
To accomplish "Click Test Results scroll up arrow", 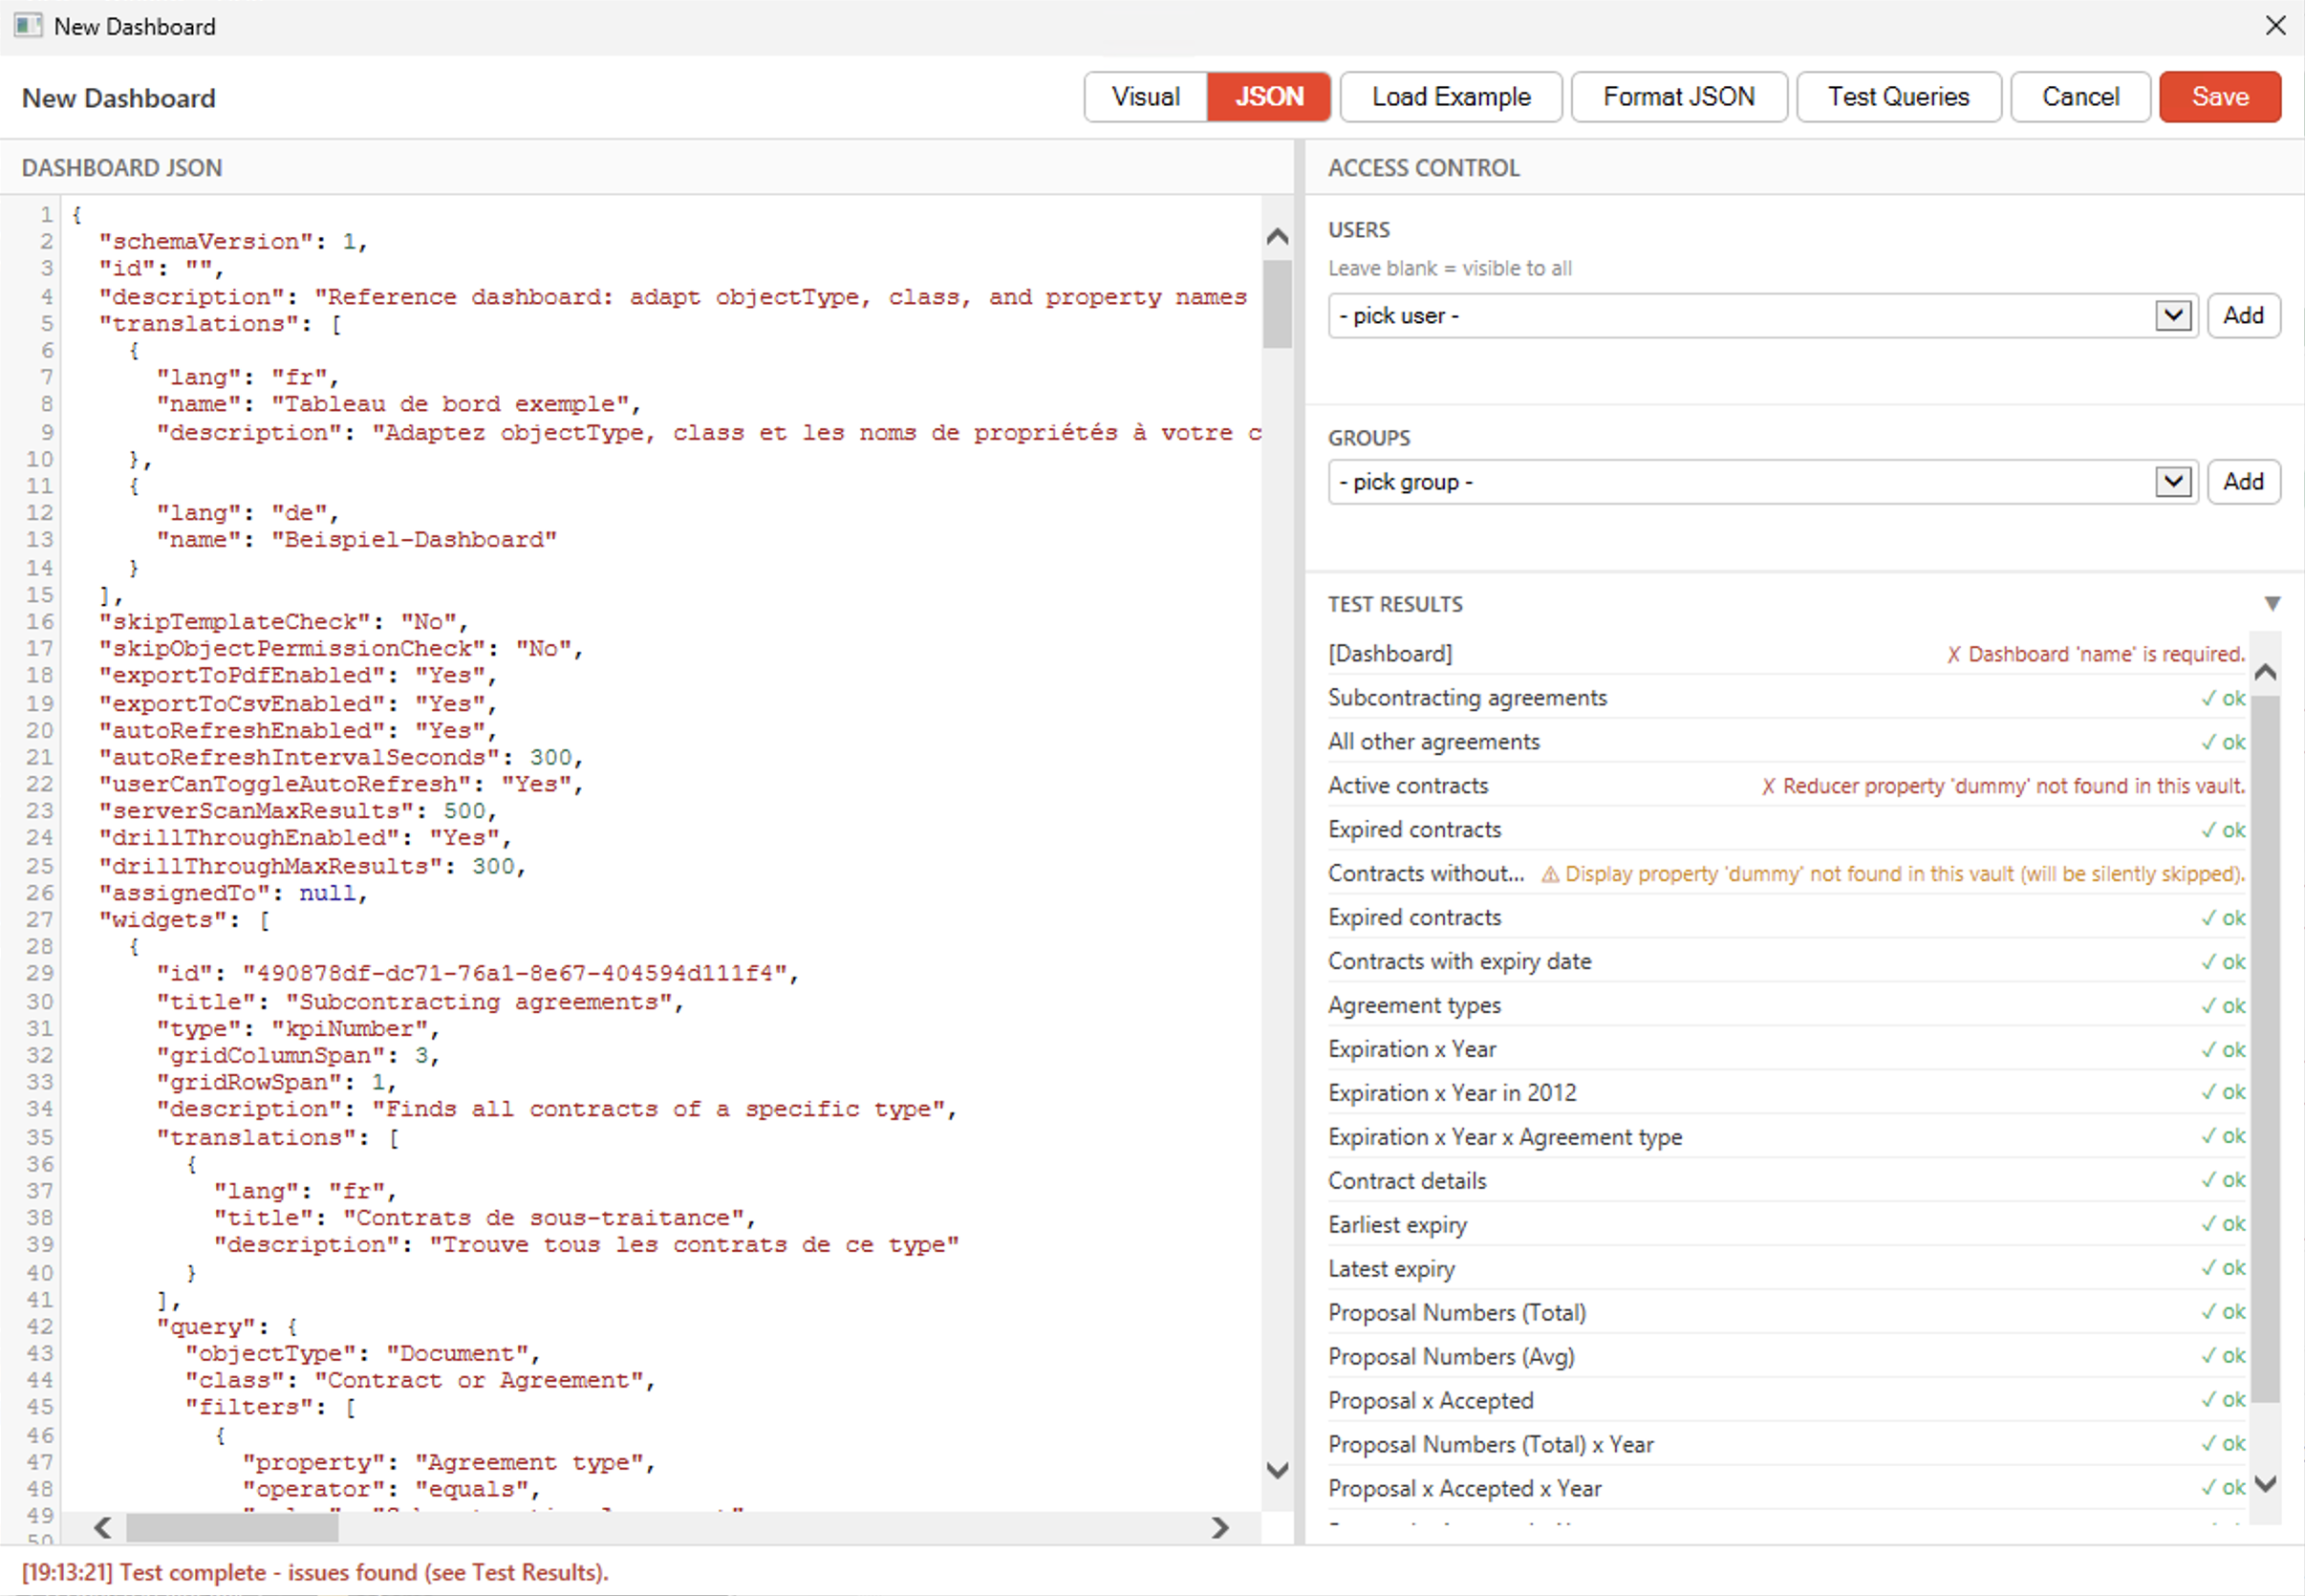I will (2266, 672).
